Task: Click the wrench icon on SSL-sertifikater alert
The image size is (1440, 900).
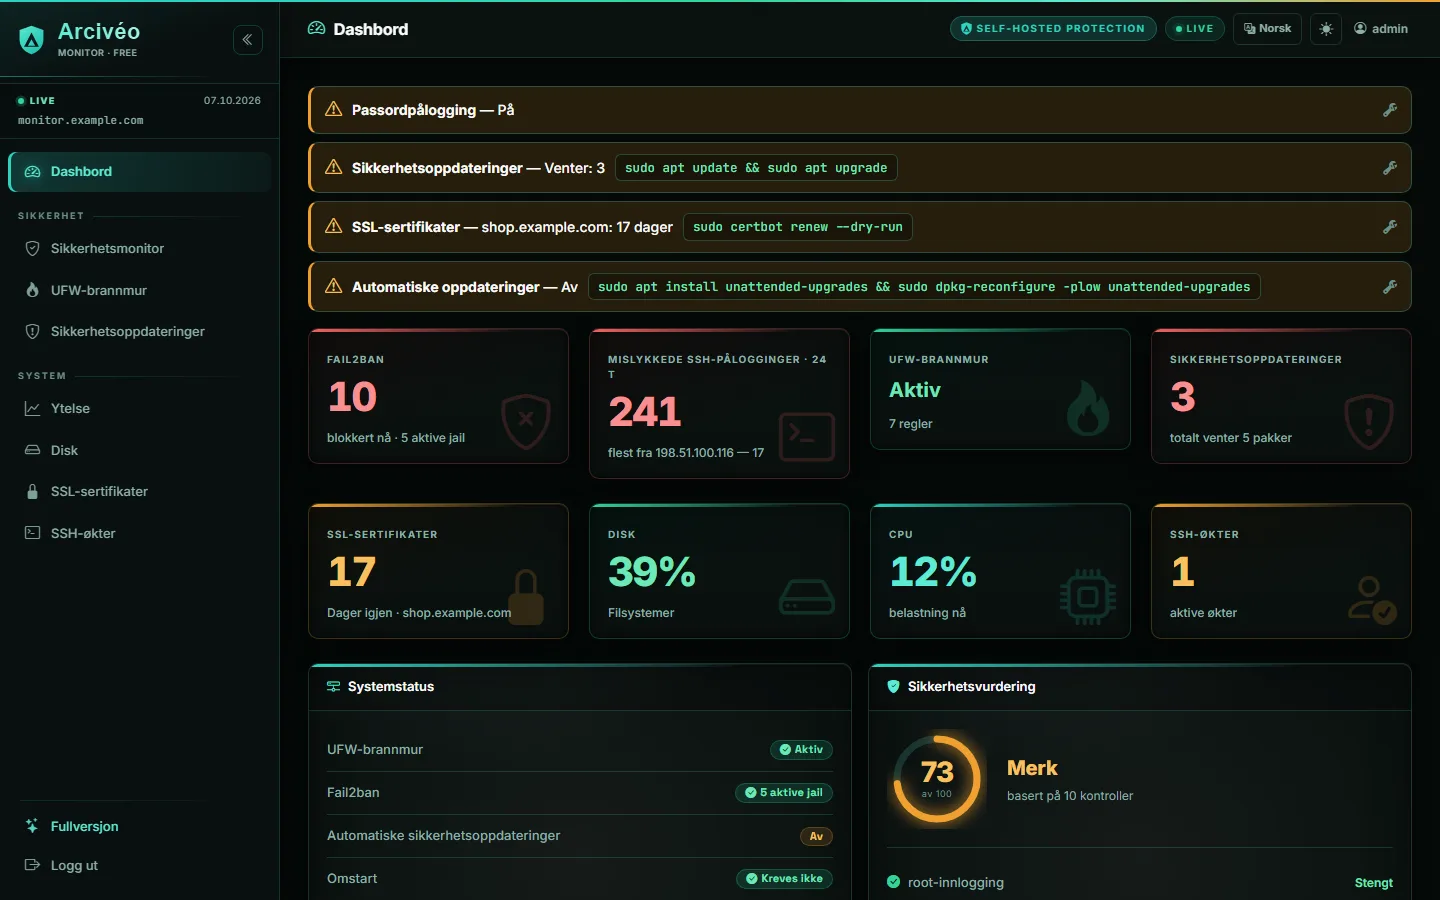Action: (1390, 227)
